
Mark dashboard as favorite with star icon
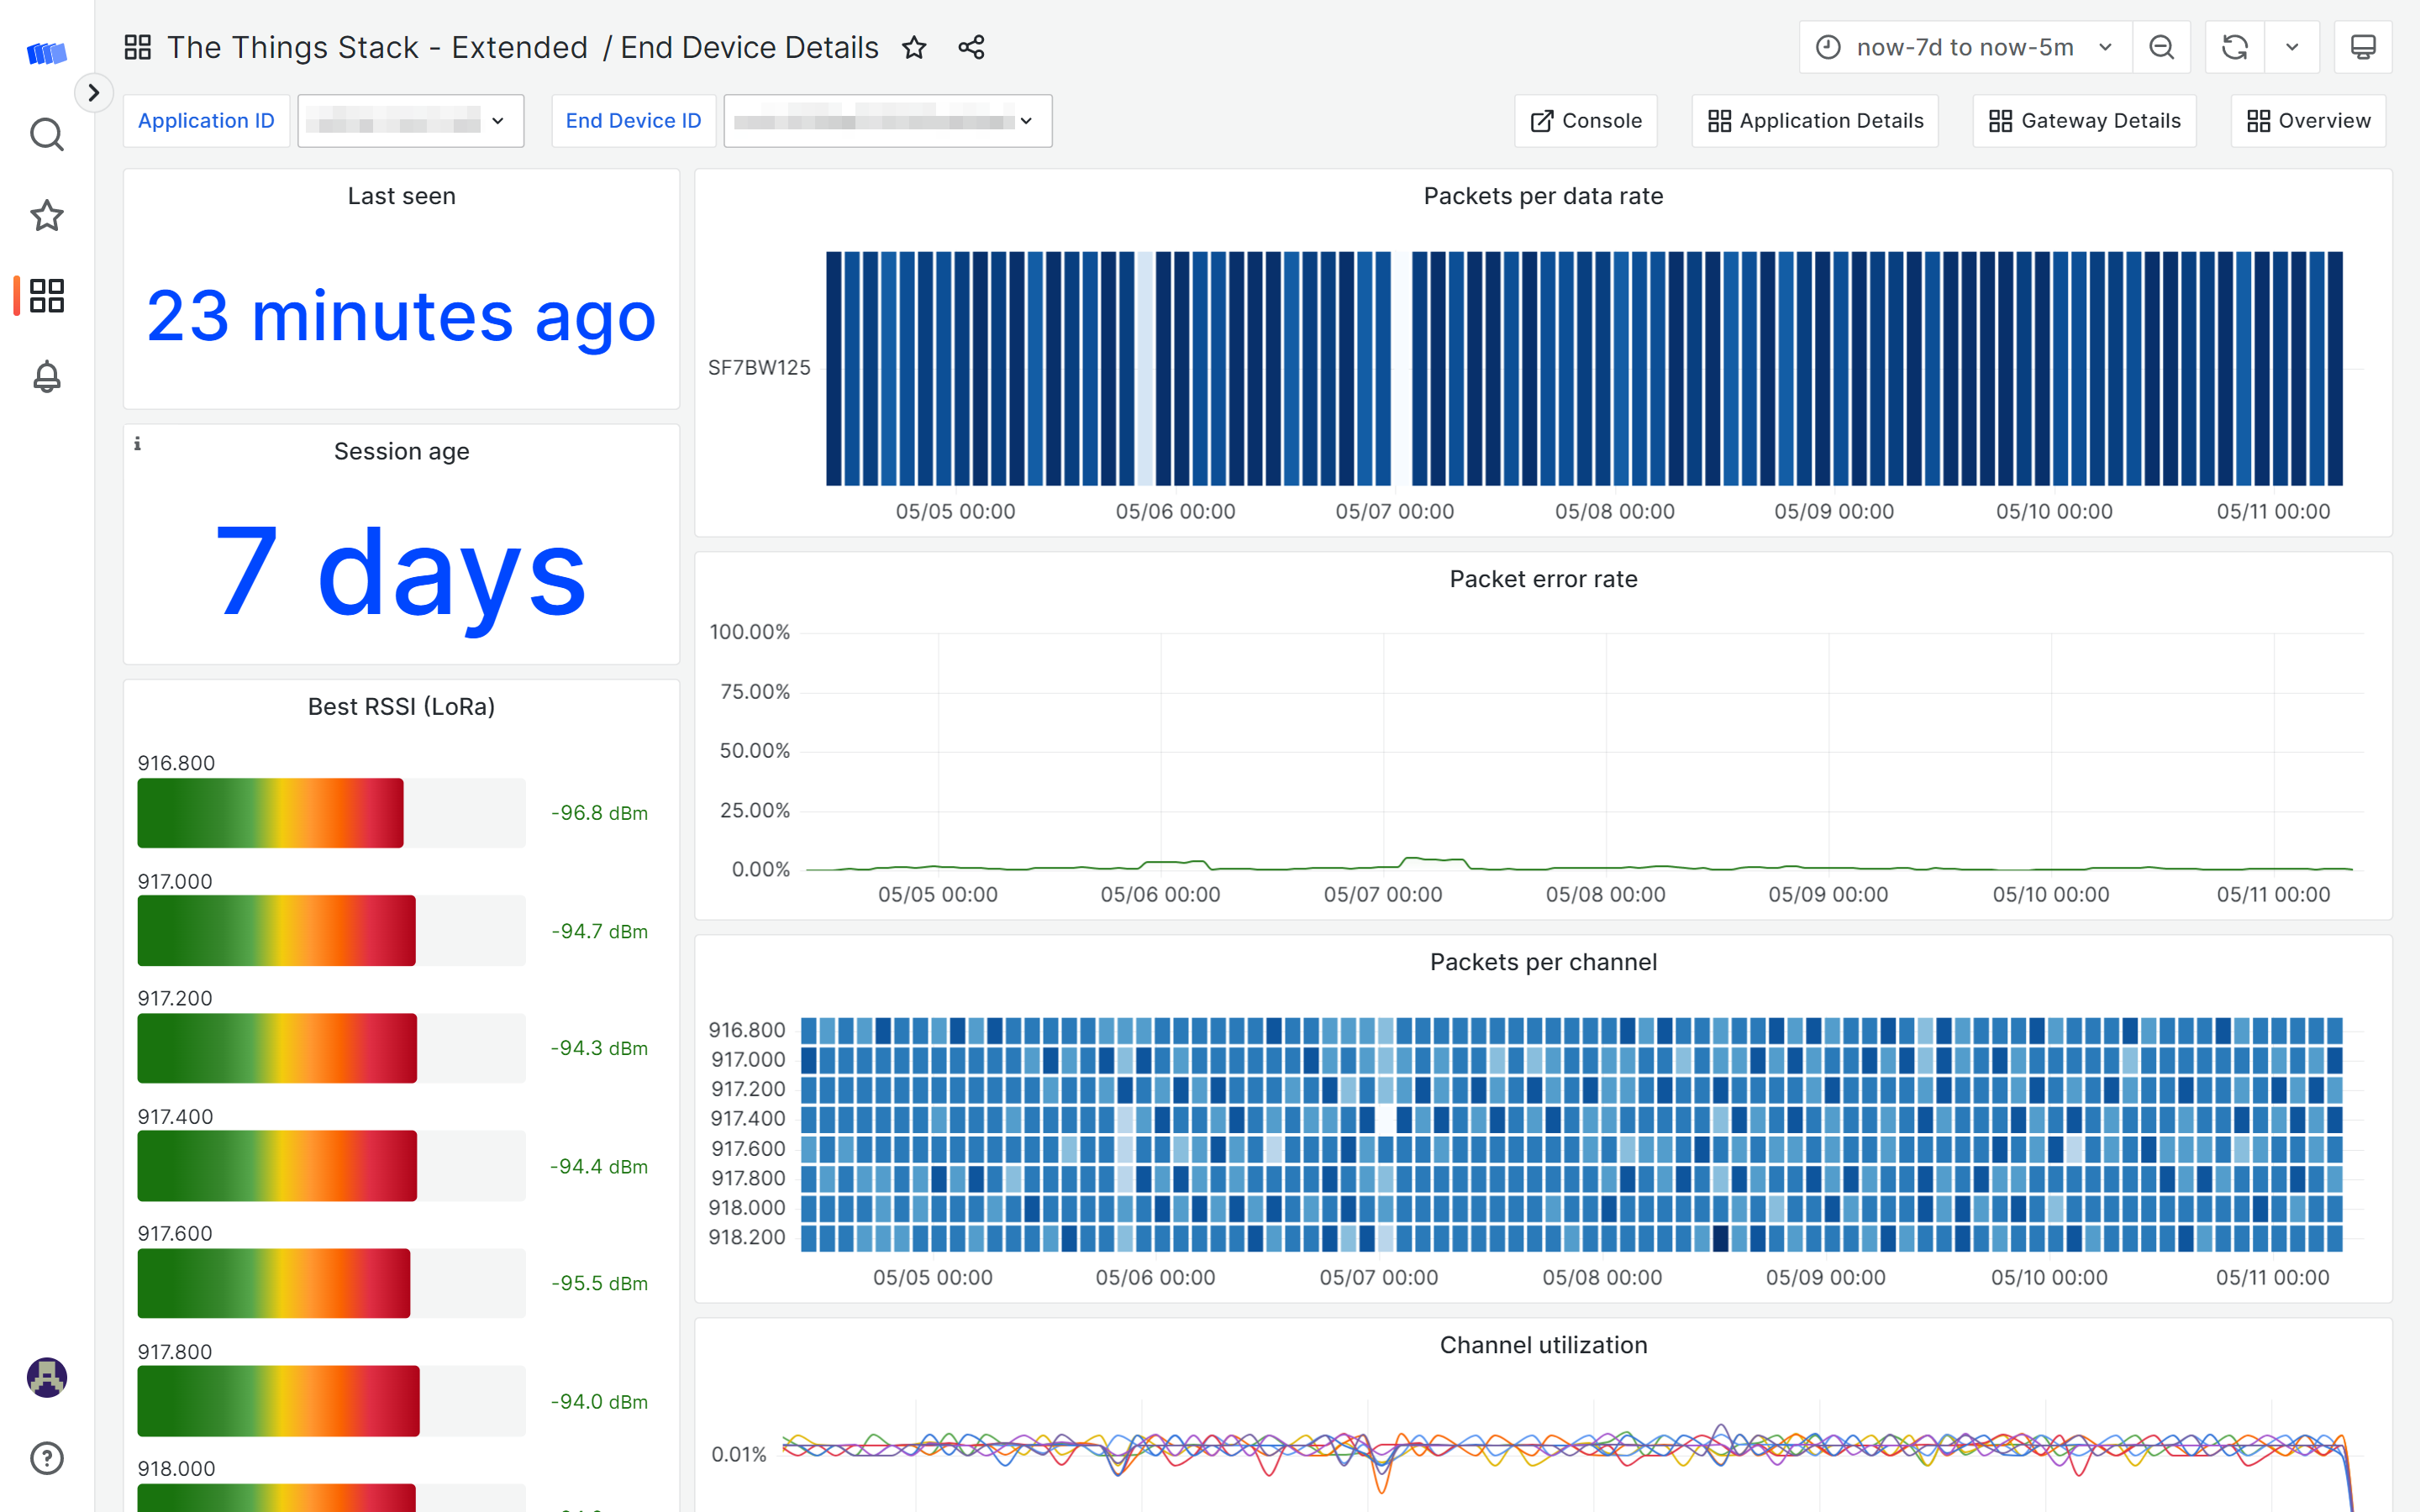click(914, 47)
